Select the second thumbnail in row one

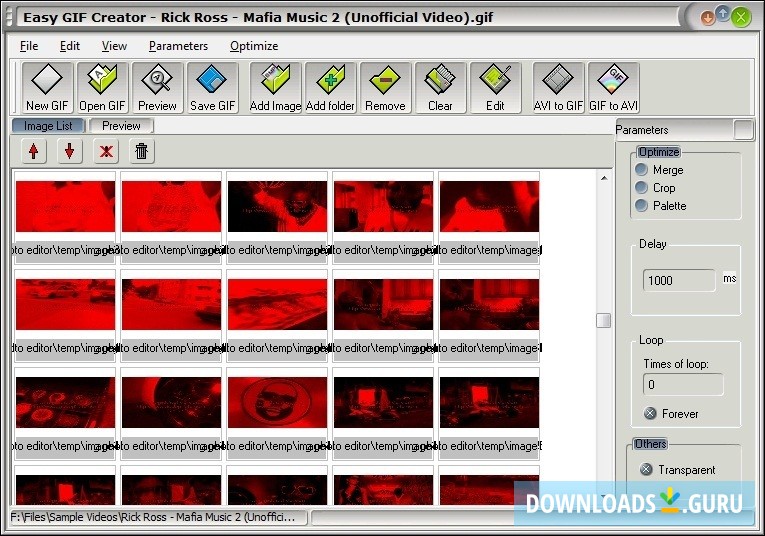coord(171,206)
